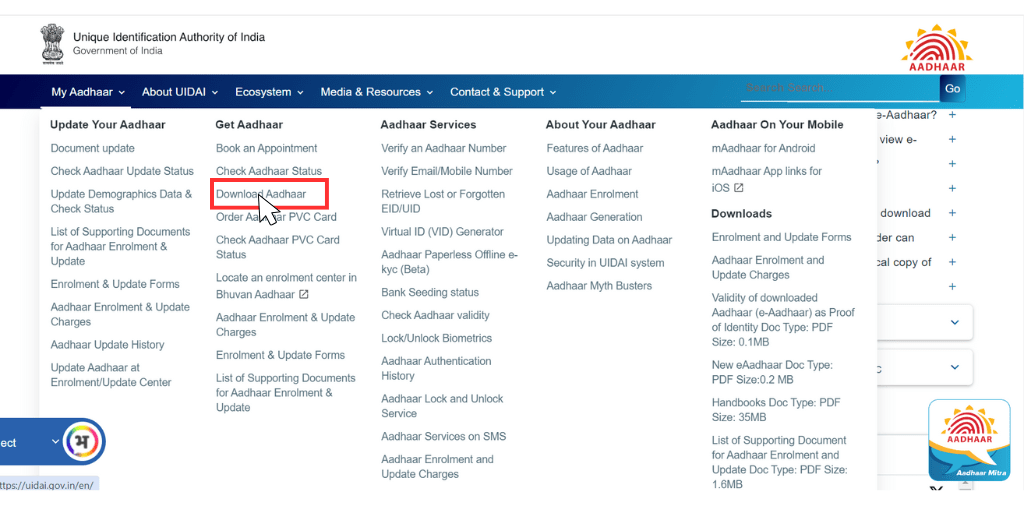Expand the 'download' FAQ plus icon
The image size is (1024, 505).
(952, 213)
